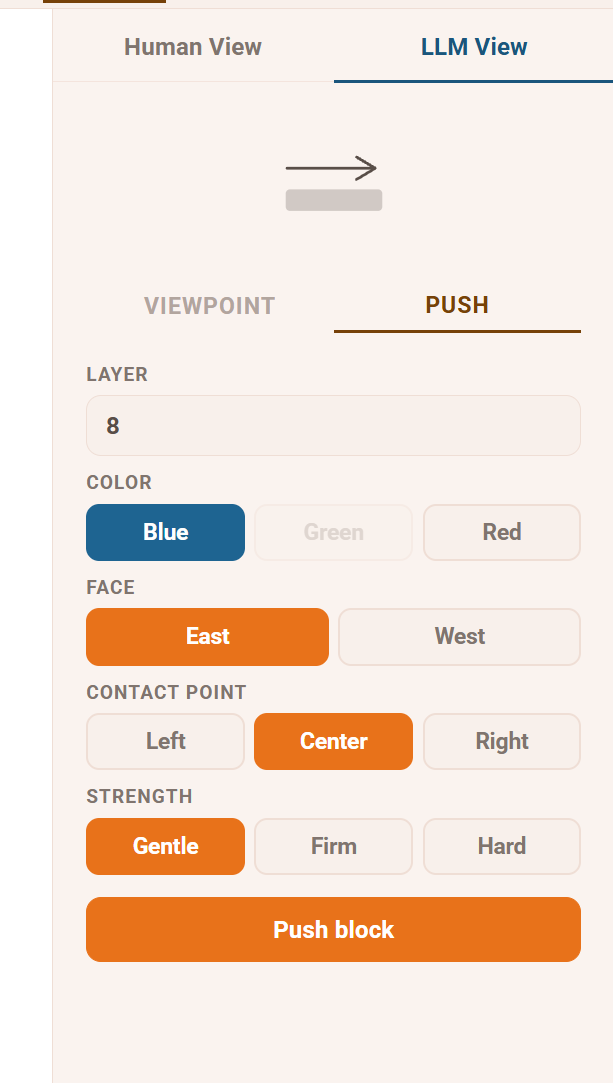Select the PUSH sub-tab
The width and height of the screenshot is (613, 1083).
(x=457, y=305)
